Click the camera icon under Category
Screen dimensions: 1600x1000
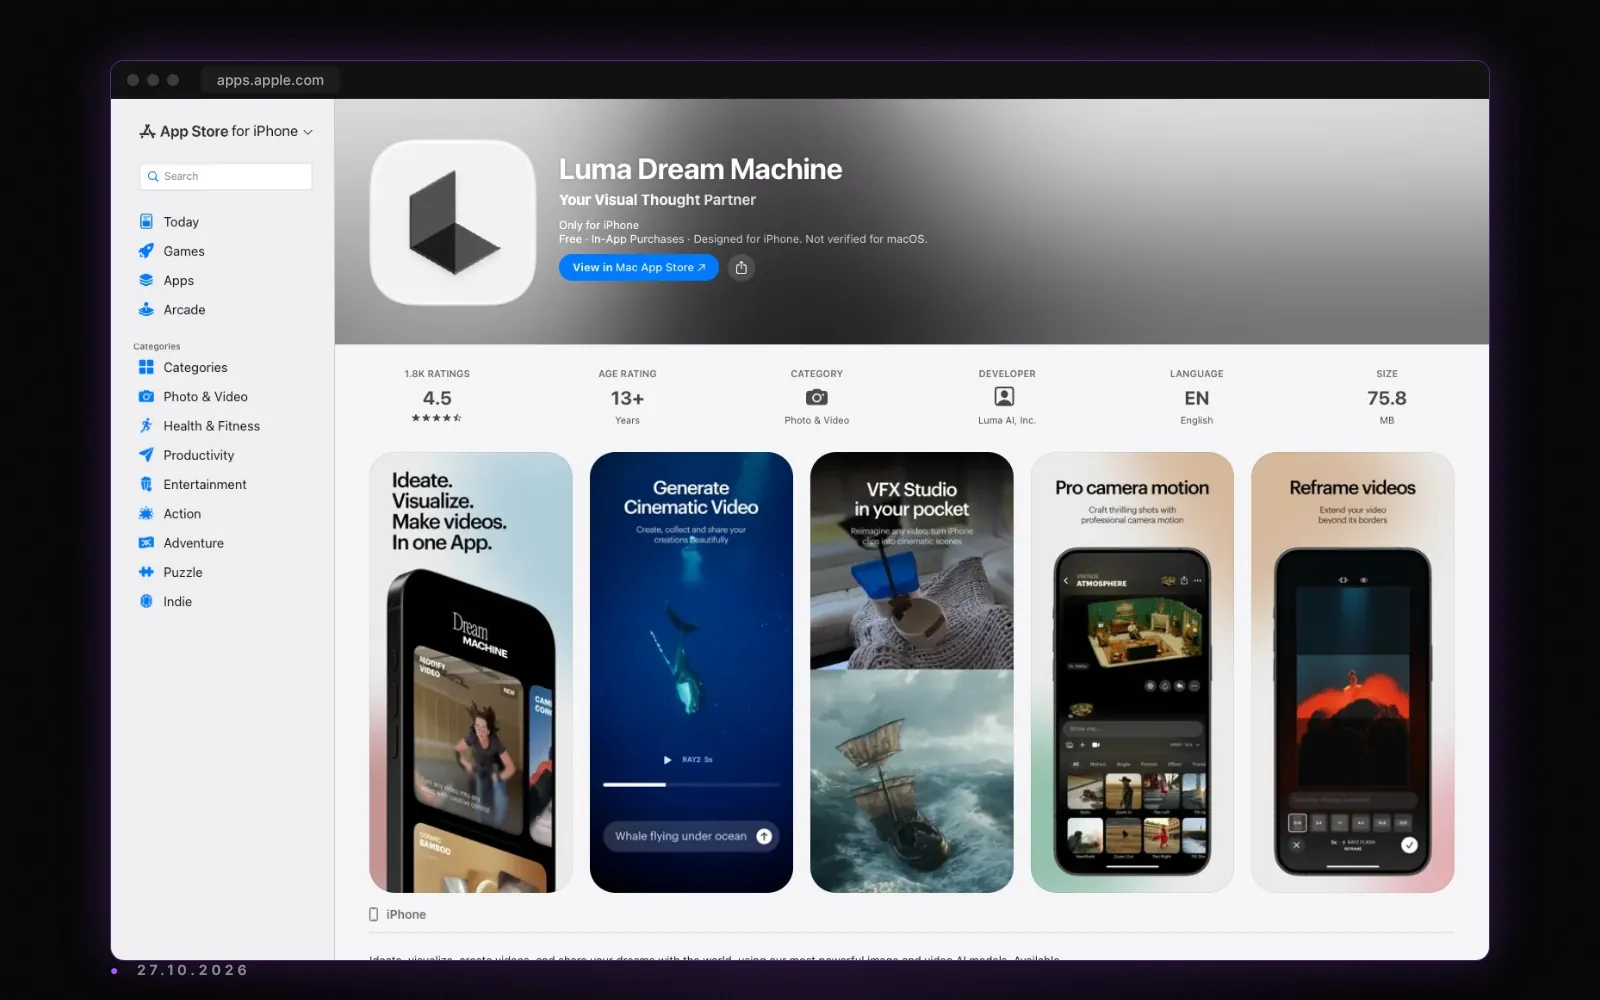point(817,397)
